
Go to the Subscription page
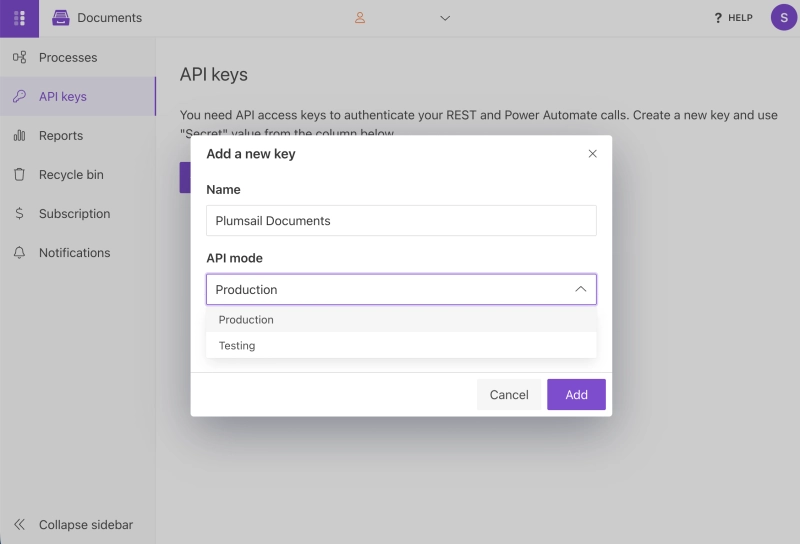(78, 213)
